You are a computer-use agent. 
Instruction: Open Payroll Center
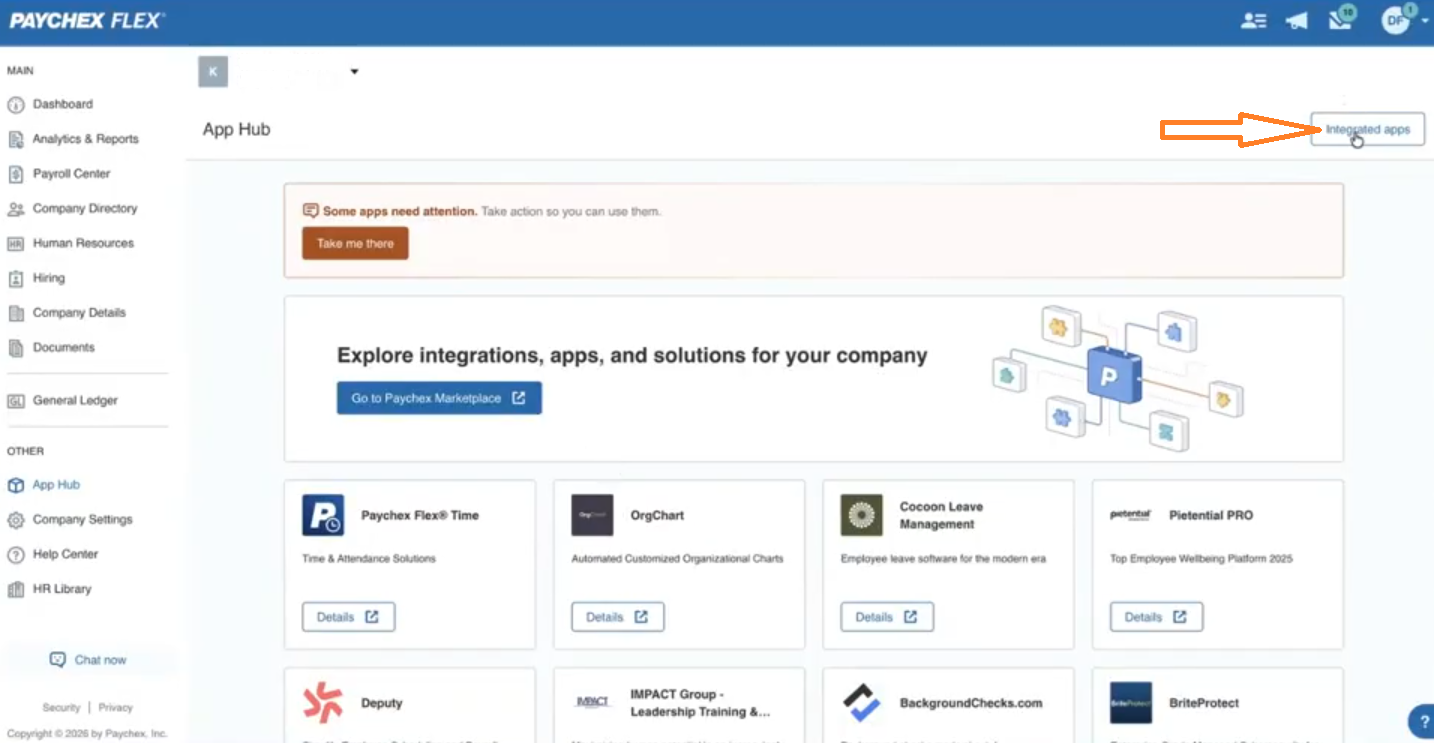[x=71, y=174]
